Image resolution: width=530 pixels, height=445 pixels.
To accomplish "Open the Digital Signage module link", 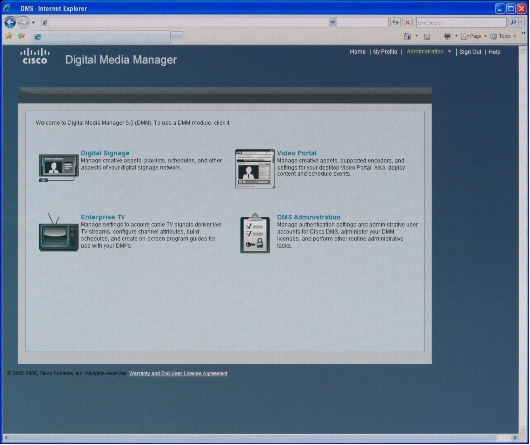I will coord(105,153).
